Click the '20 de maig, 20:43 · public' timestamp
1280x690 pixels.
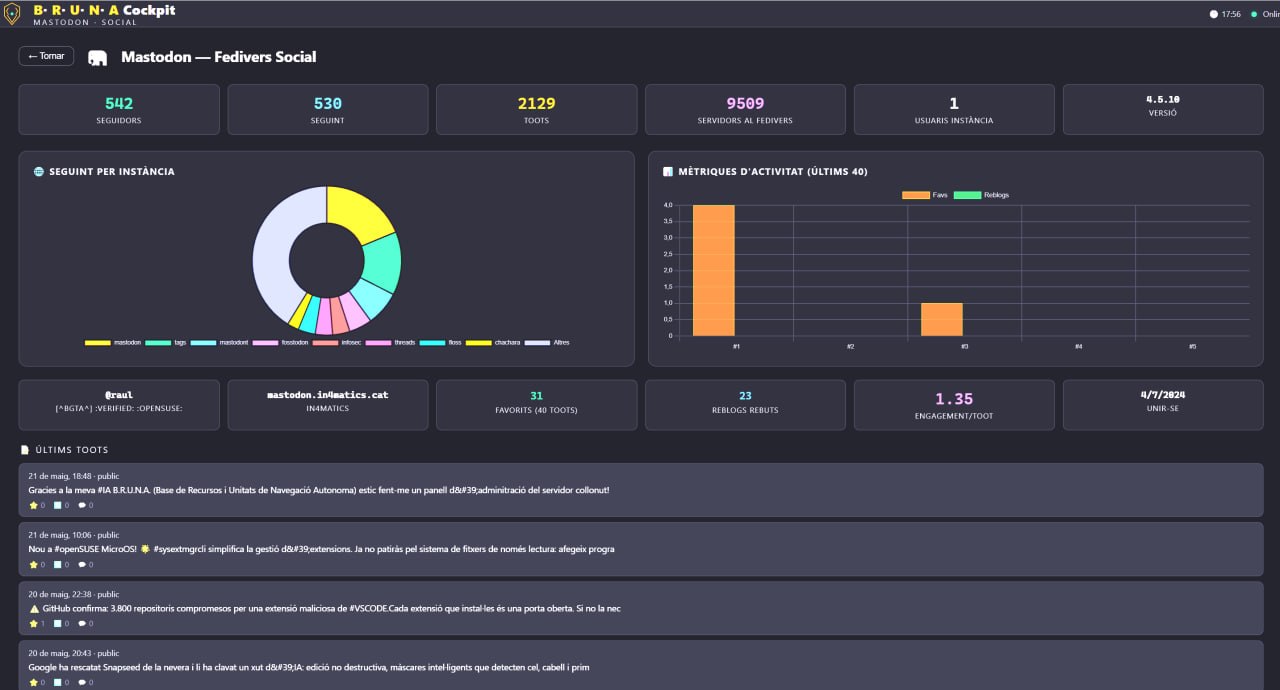74,653
